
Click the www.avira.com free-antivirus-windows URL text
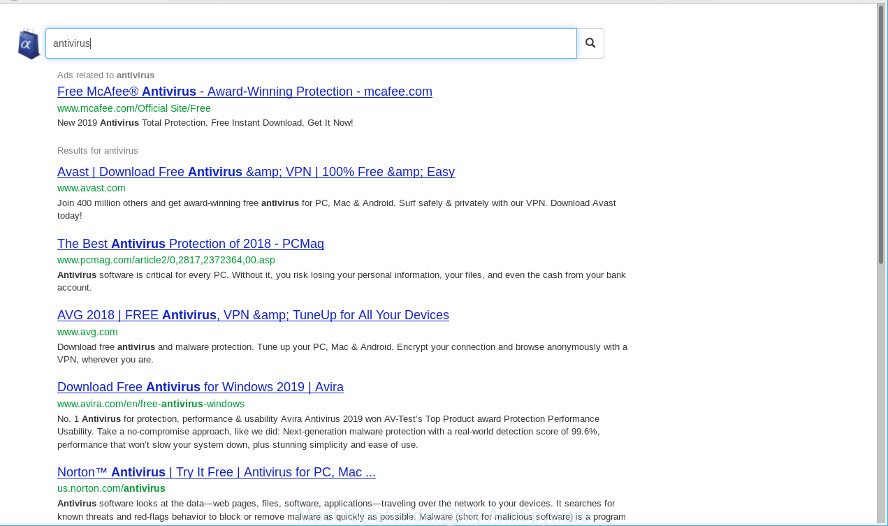151,404
